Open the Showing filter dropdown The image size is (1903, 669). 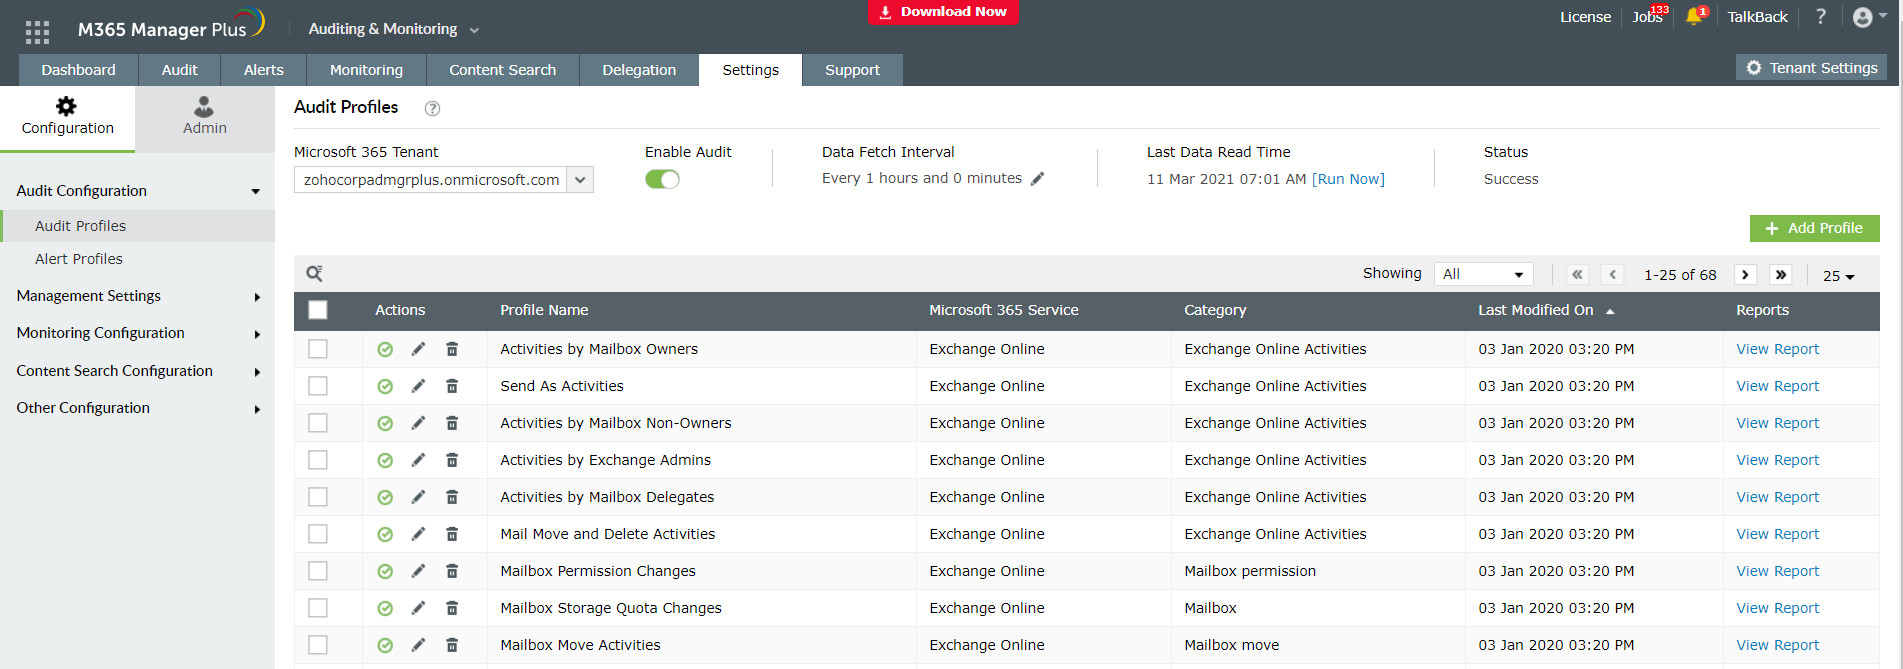[x=1483, y=274]
